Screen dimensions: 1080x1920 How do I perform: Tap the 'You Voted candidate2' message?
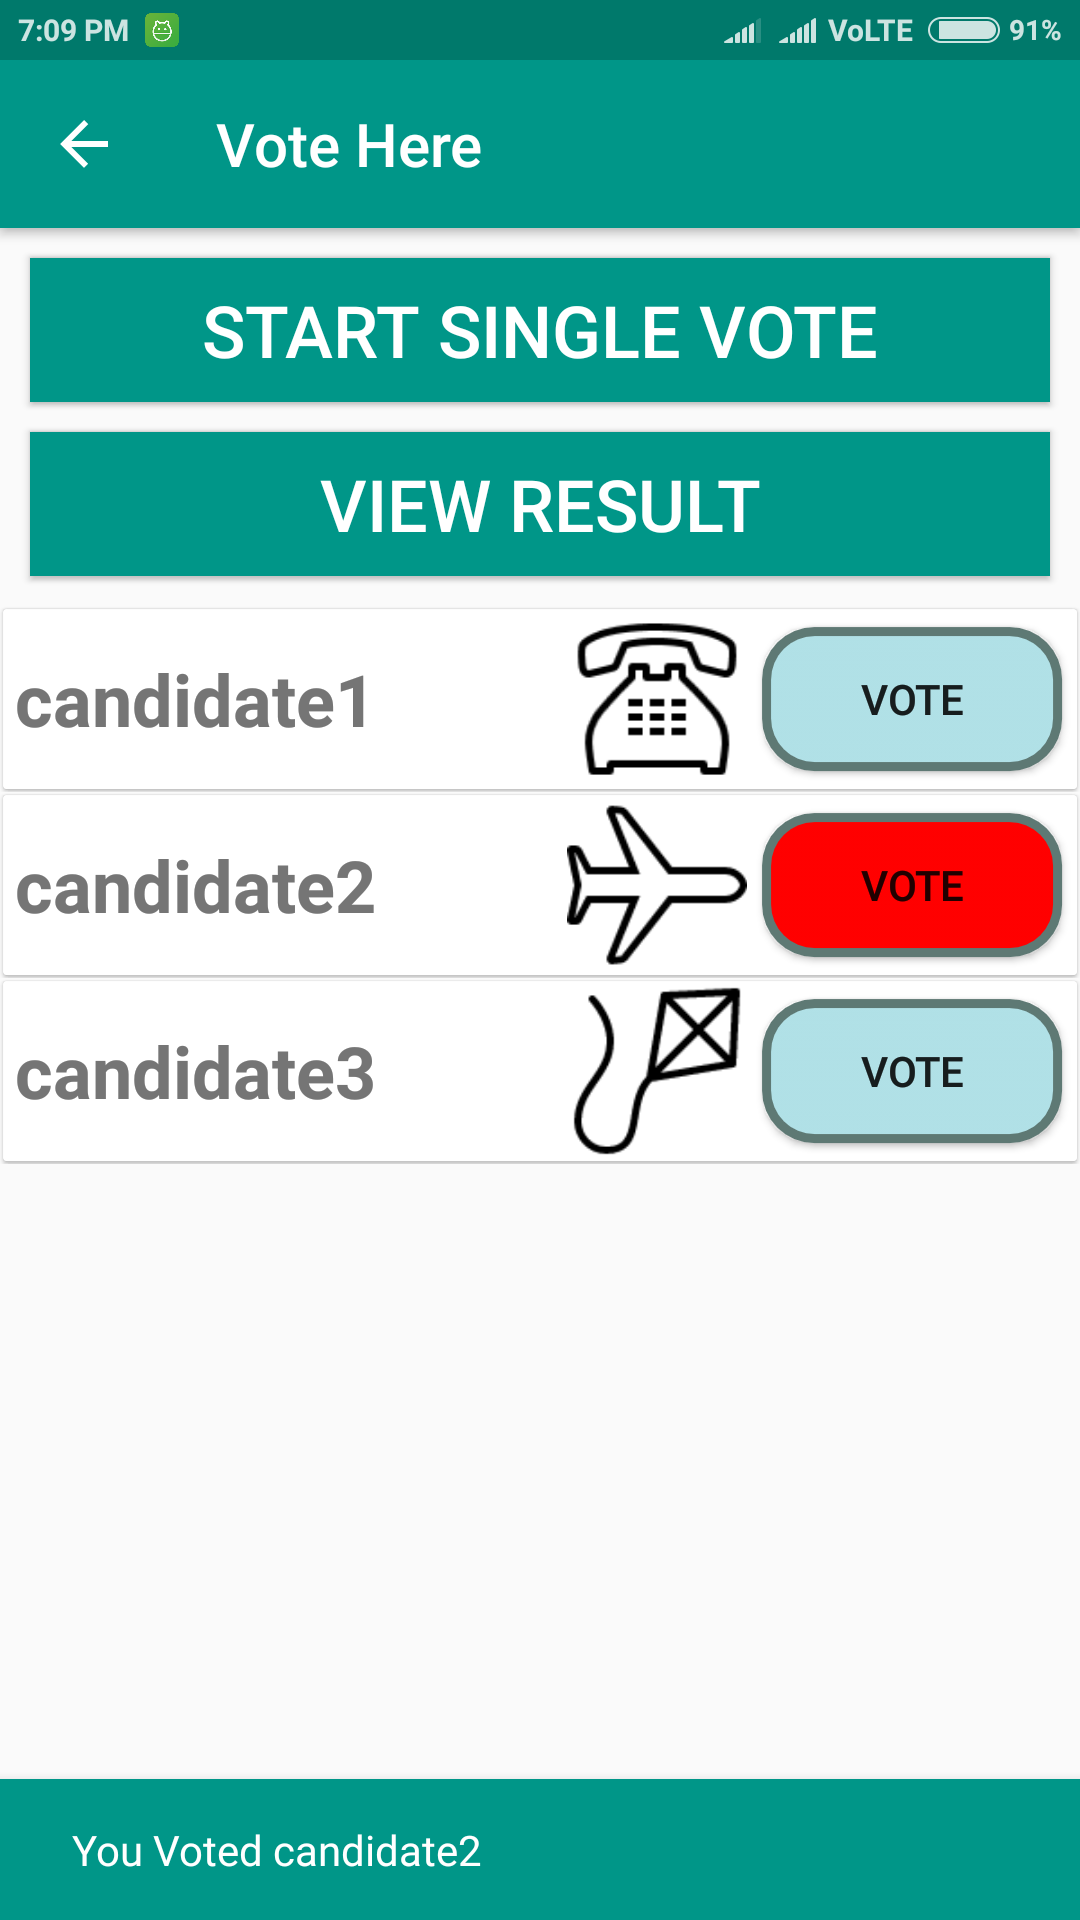point(277,1851)
